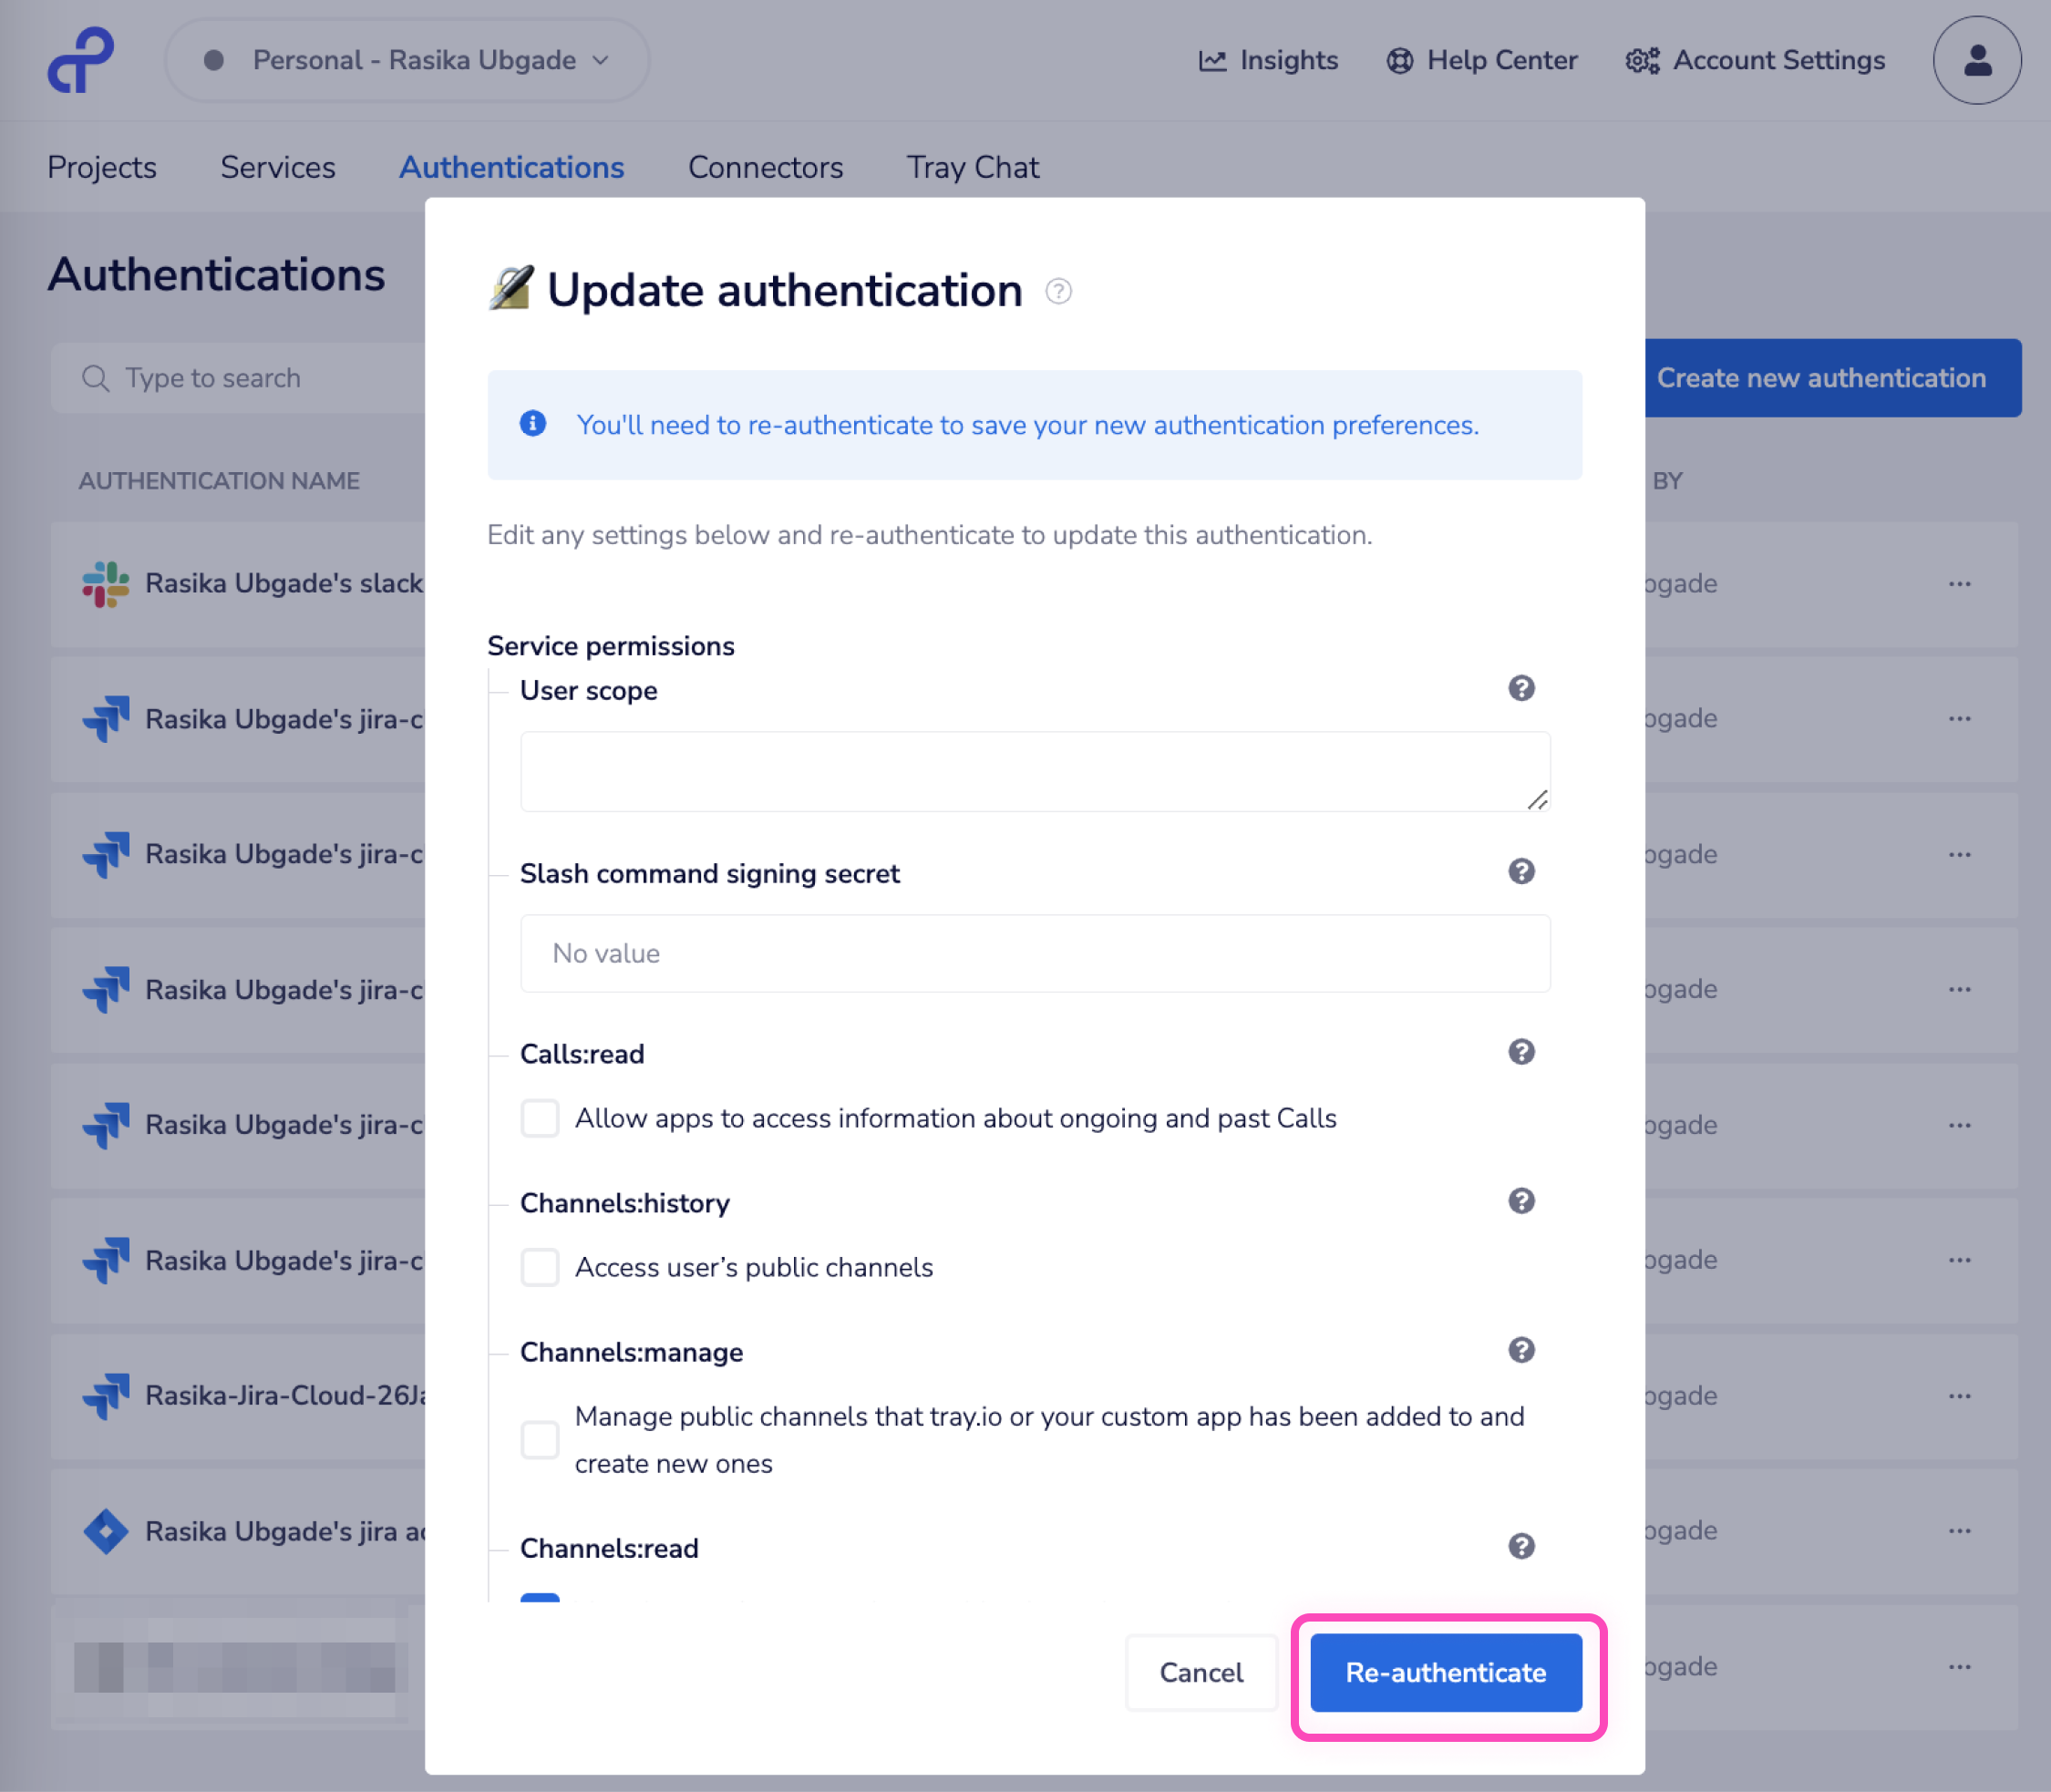Enable the Channels:manage permission

coord(540,1440)
